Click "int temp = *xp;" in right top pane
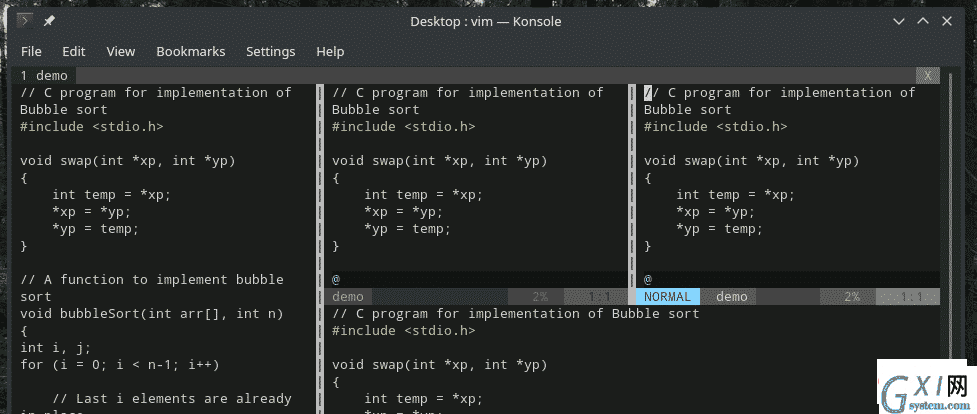Viewport: 977px width, 414px height. click(736, 195)
